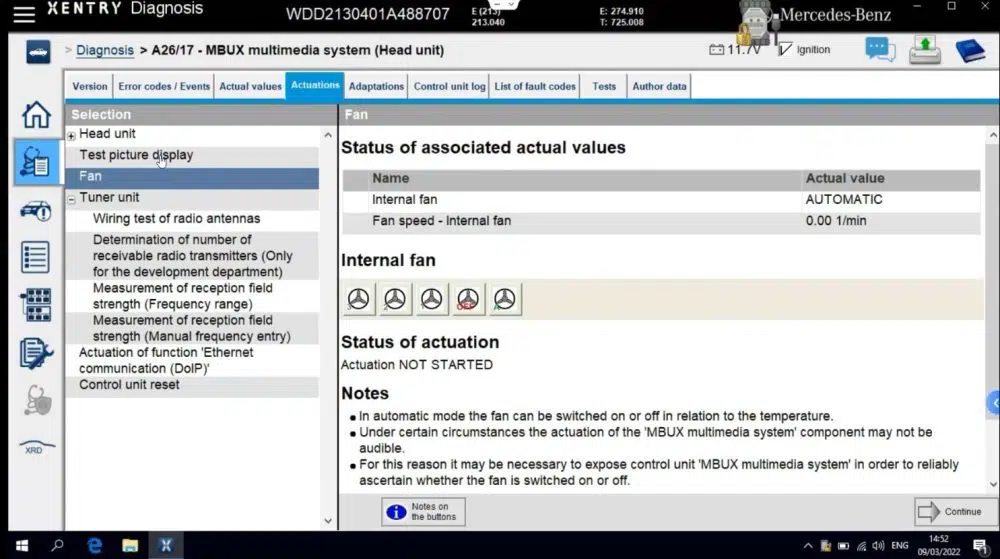Select Control unit reset item
This screenshot has width=1000, height=559.
coord(192,385)
